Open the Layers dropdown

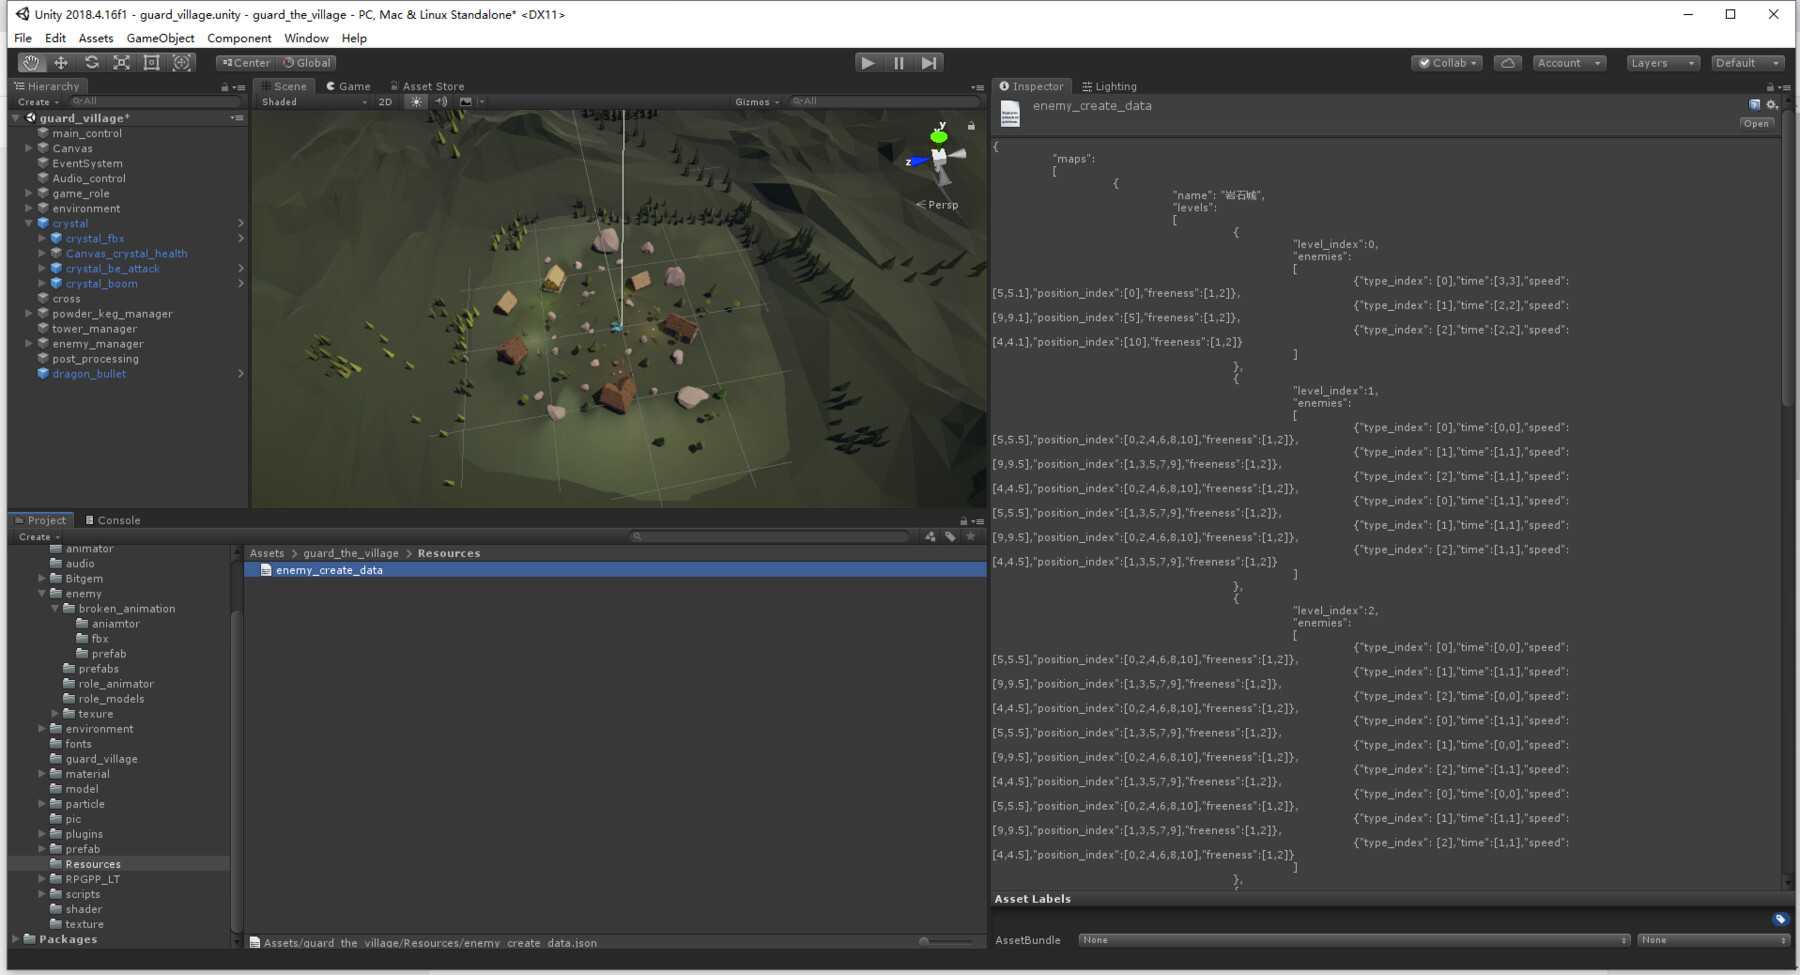[x=1662, y=62]
